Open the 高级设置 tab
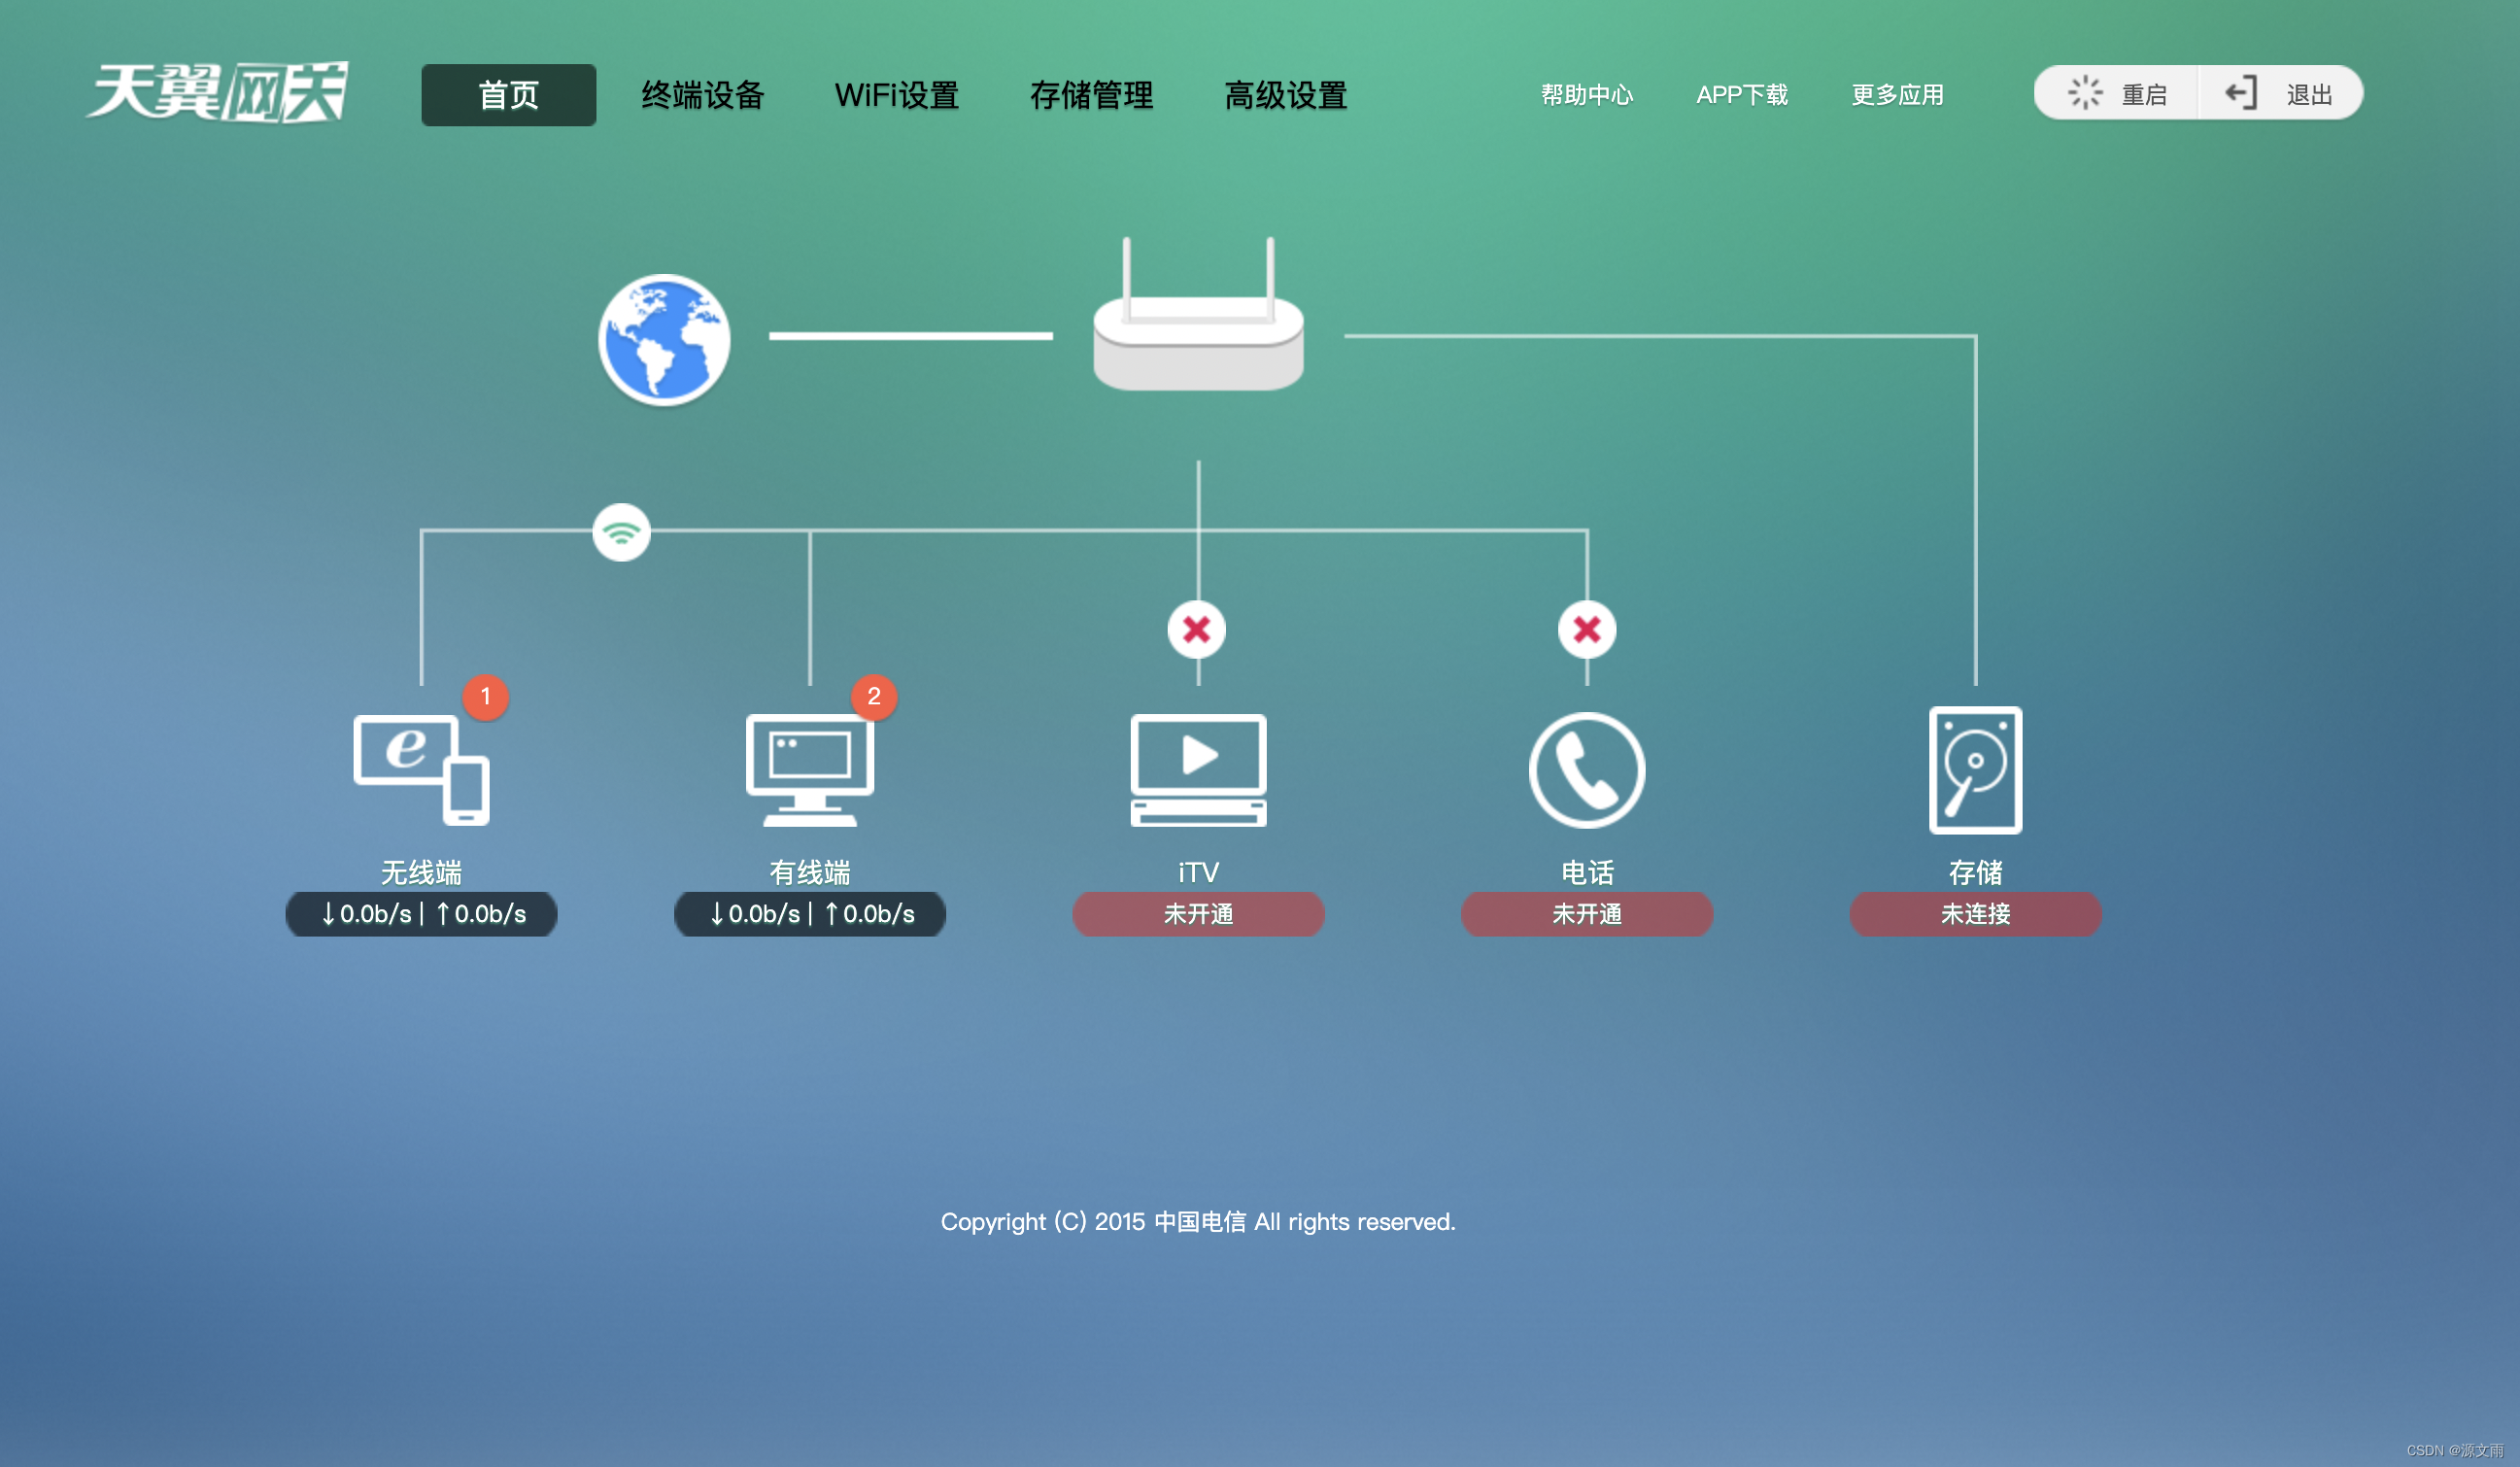2520x1467 pixels. [x=1285, y=95]
